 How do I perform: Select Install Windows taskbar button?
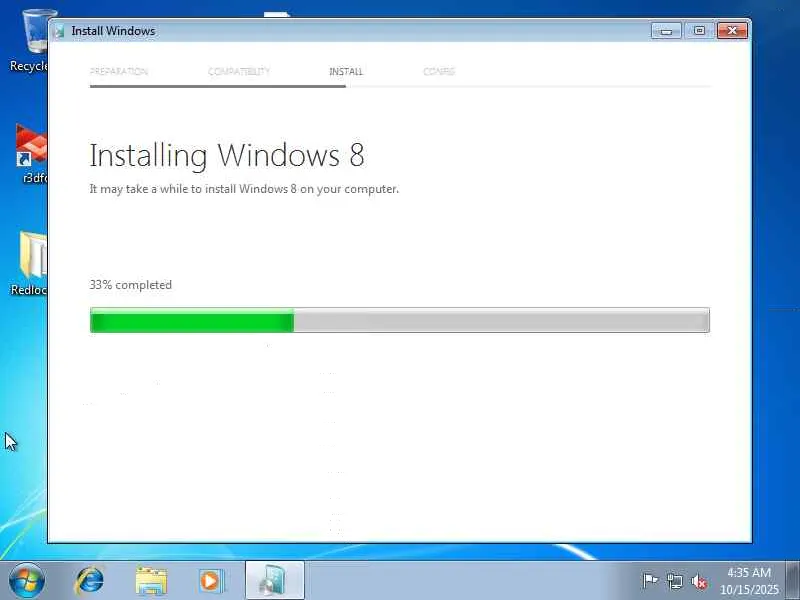tap(274, 581)
